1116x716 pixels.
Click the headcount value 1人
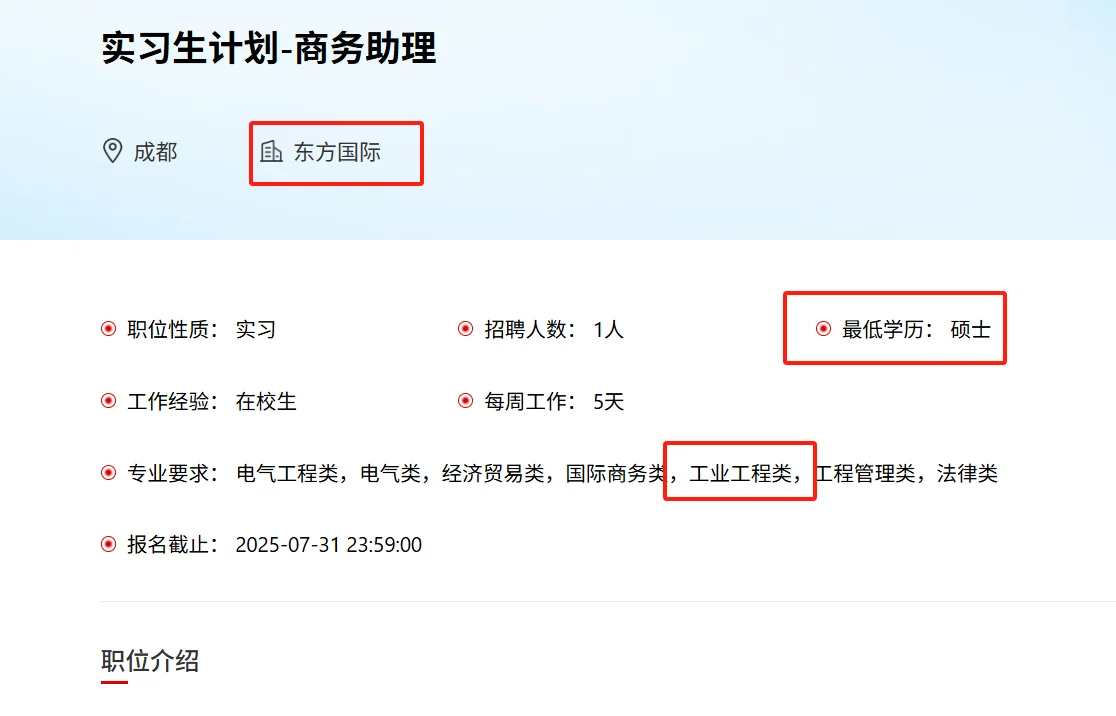pyautogui.click(x=609, y=330)
